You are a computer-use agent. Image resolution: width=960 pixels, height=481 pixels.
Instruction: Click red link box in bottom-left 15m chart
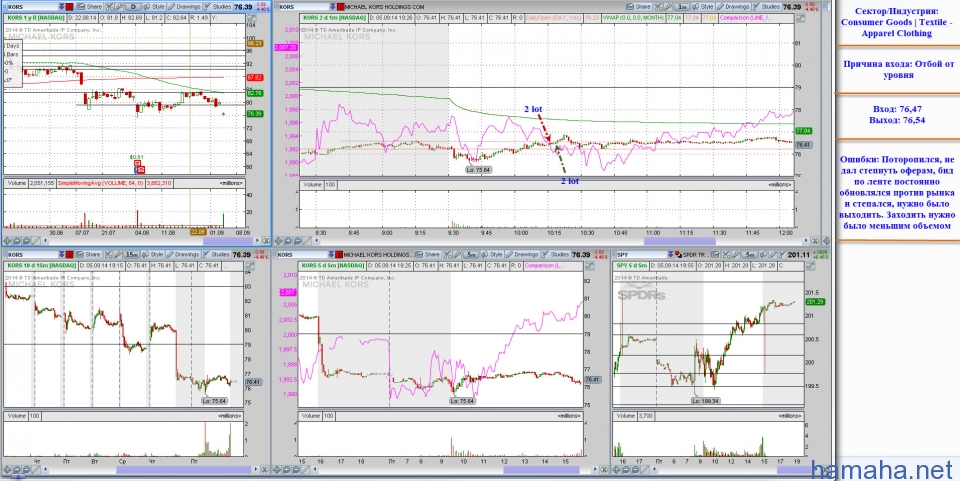coord(69,255)
